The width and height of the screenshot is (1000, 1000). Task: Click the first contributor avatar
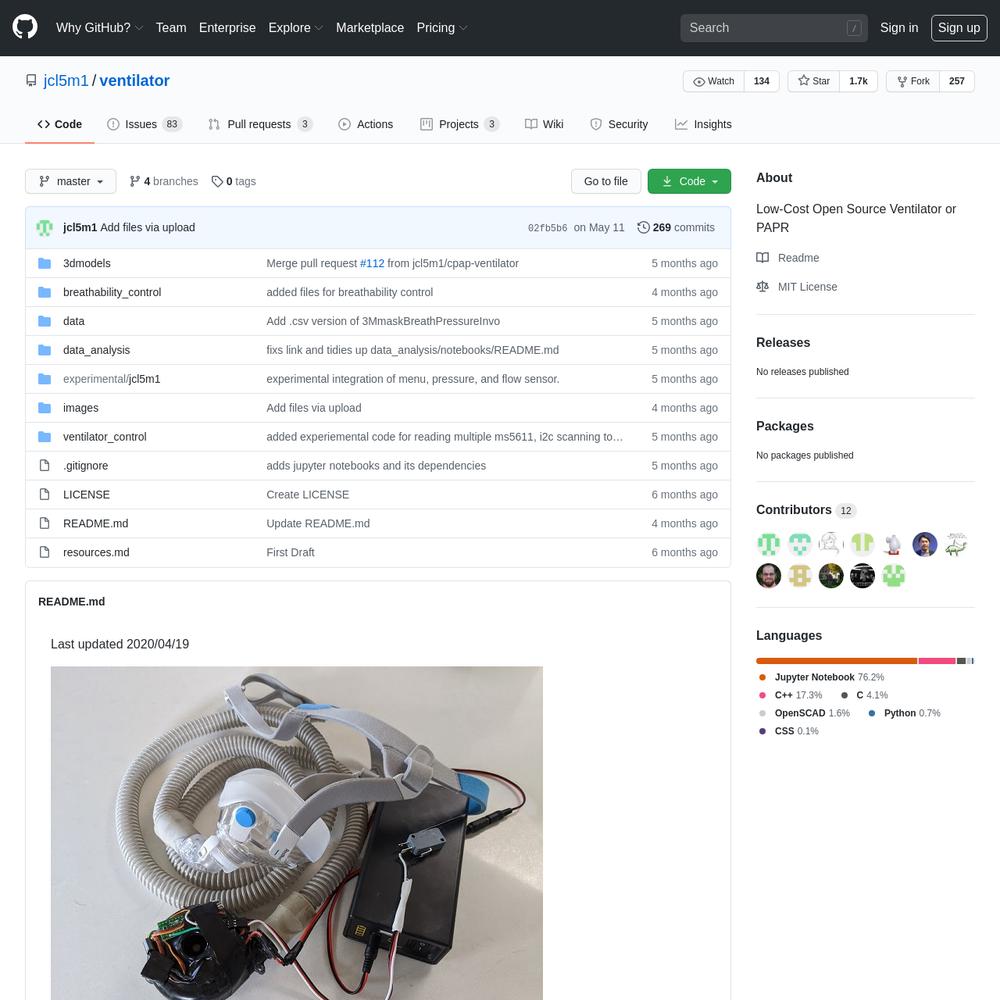tap(768, 544)
